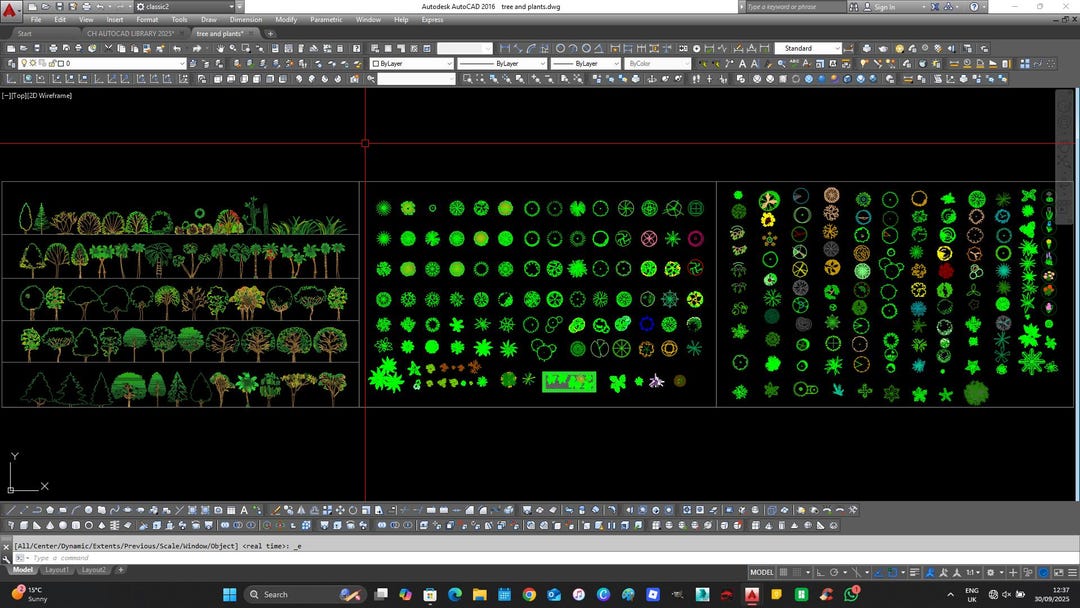This screenshot has height=608, width=1080.
Task: Open the AutoCAD icon in the Windows taskbar
Action: coord(751,594)
